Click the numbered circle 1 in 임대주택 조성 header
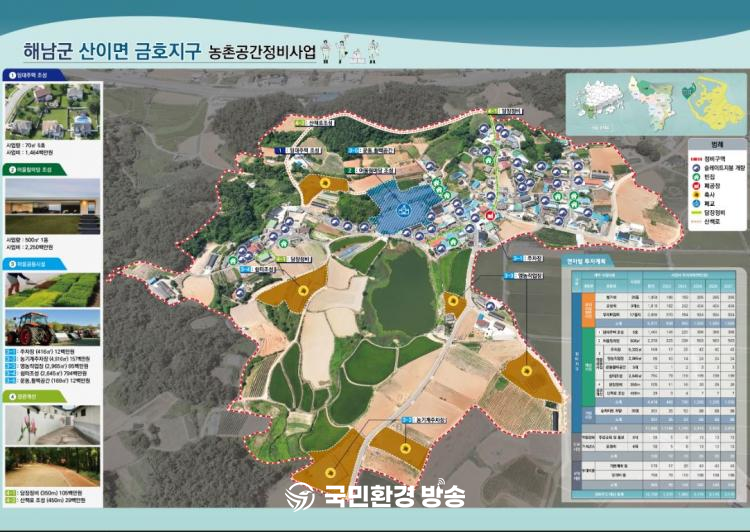 (12, 75)
